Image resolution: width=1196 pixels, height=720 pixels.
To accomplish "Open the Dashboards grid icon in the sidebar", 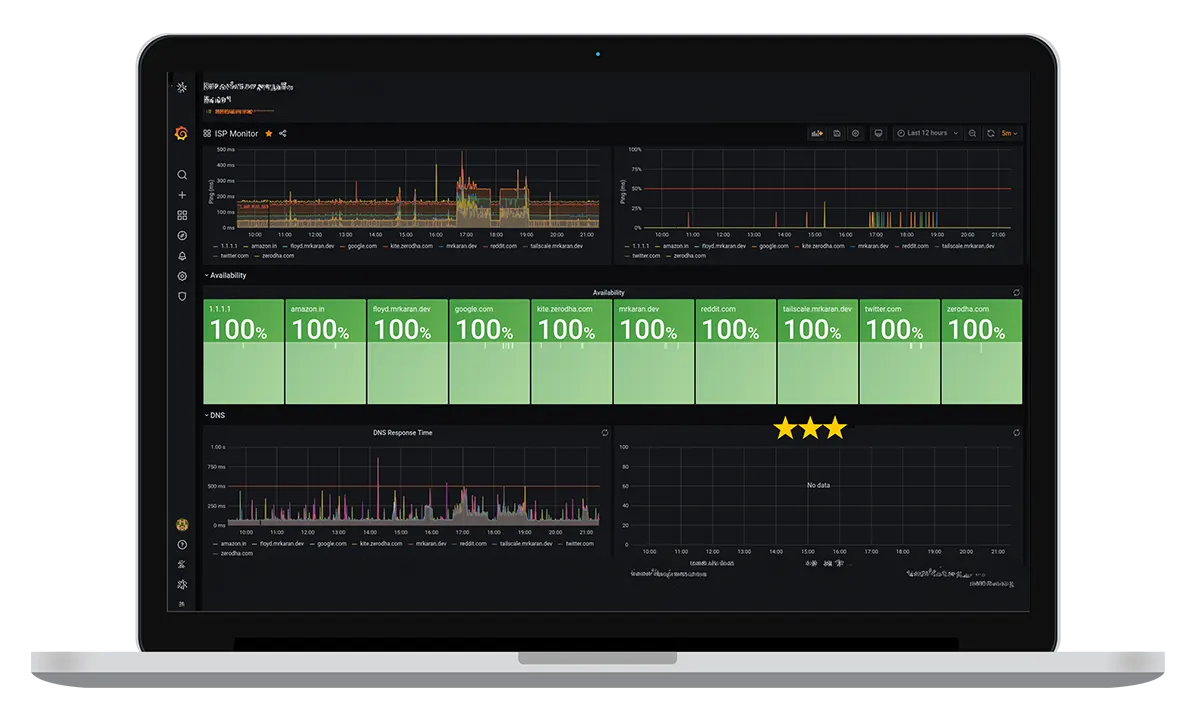I will point(182,216).
